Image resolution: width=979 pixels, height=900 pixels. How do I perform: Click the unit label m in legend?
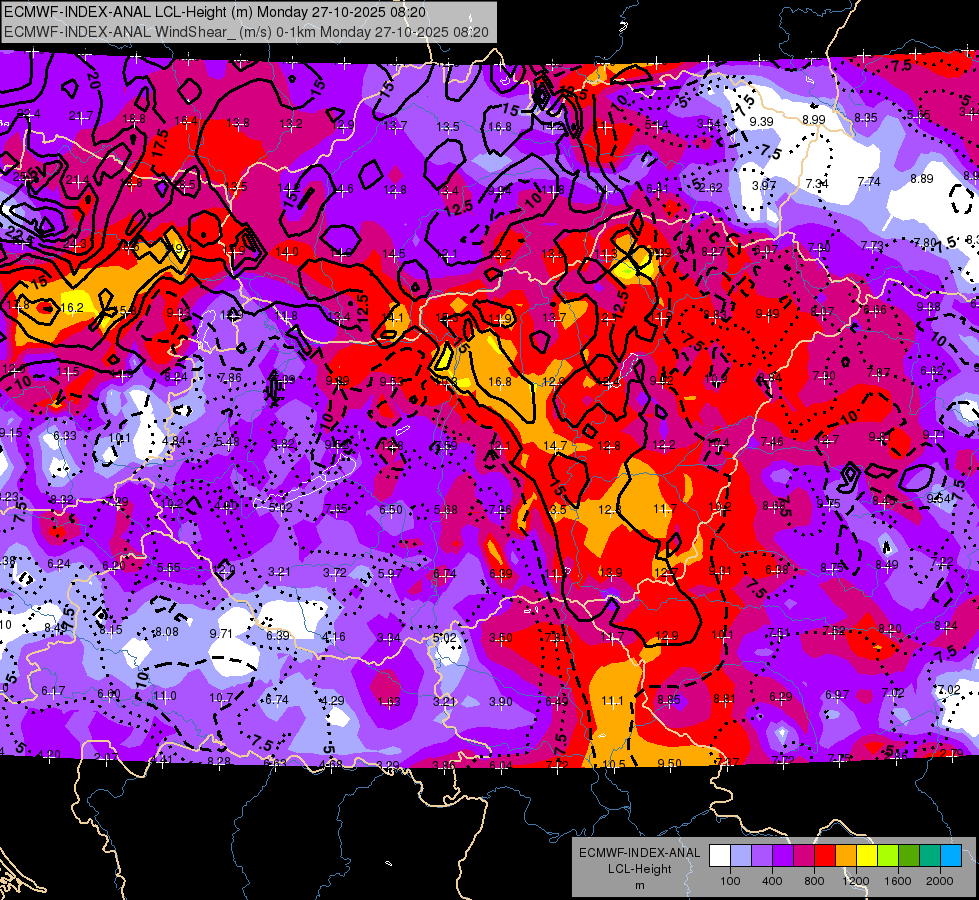coord(640,885)
